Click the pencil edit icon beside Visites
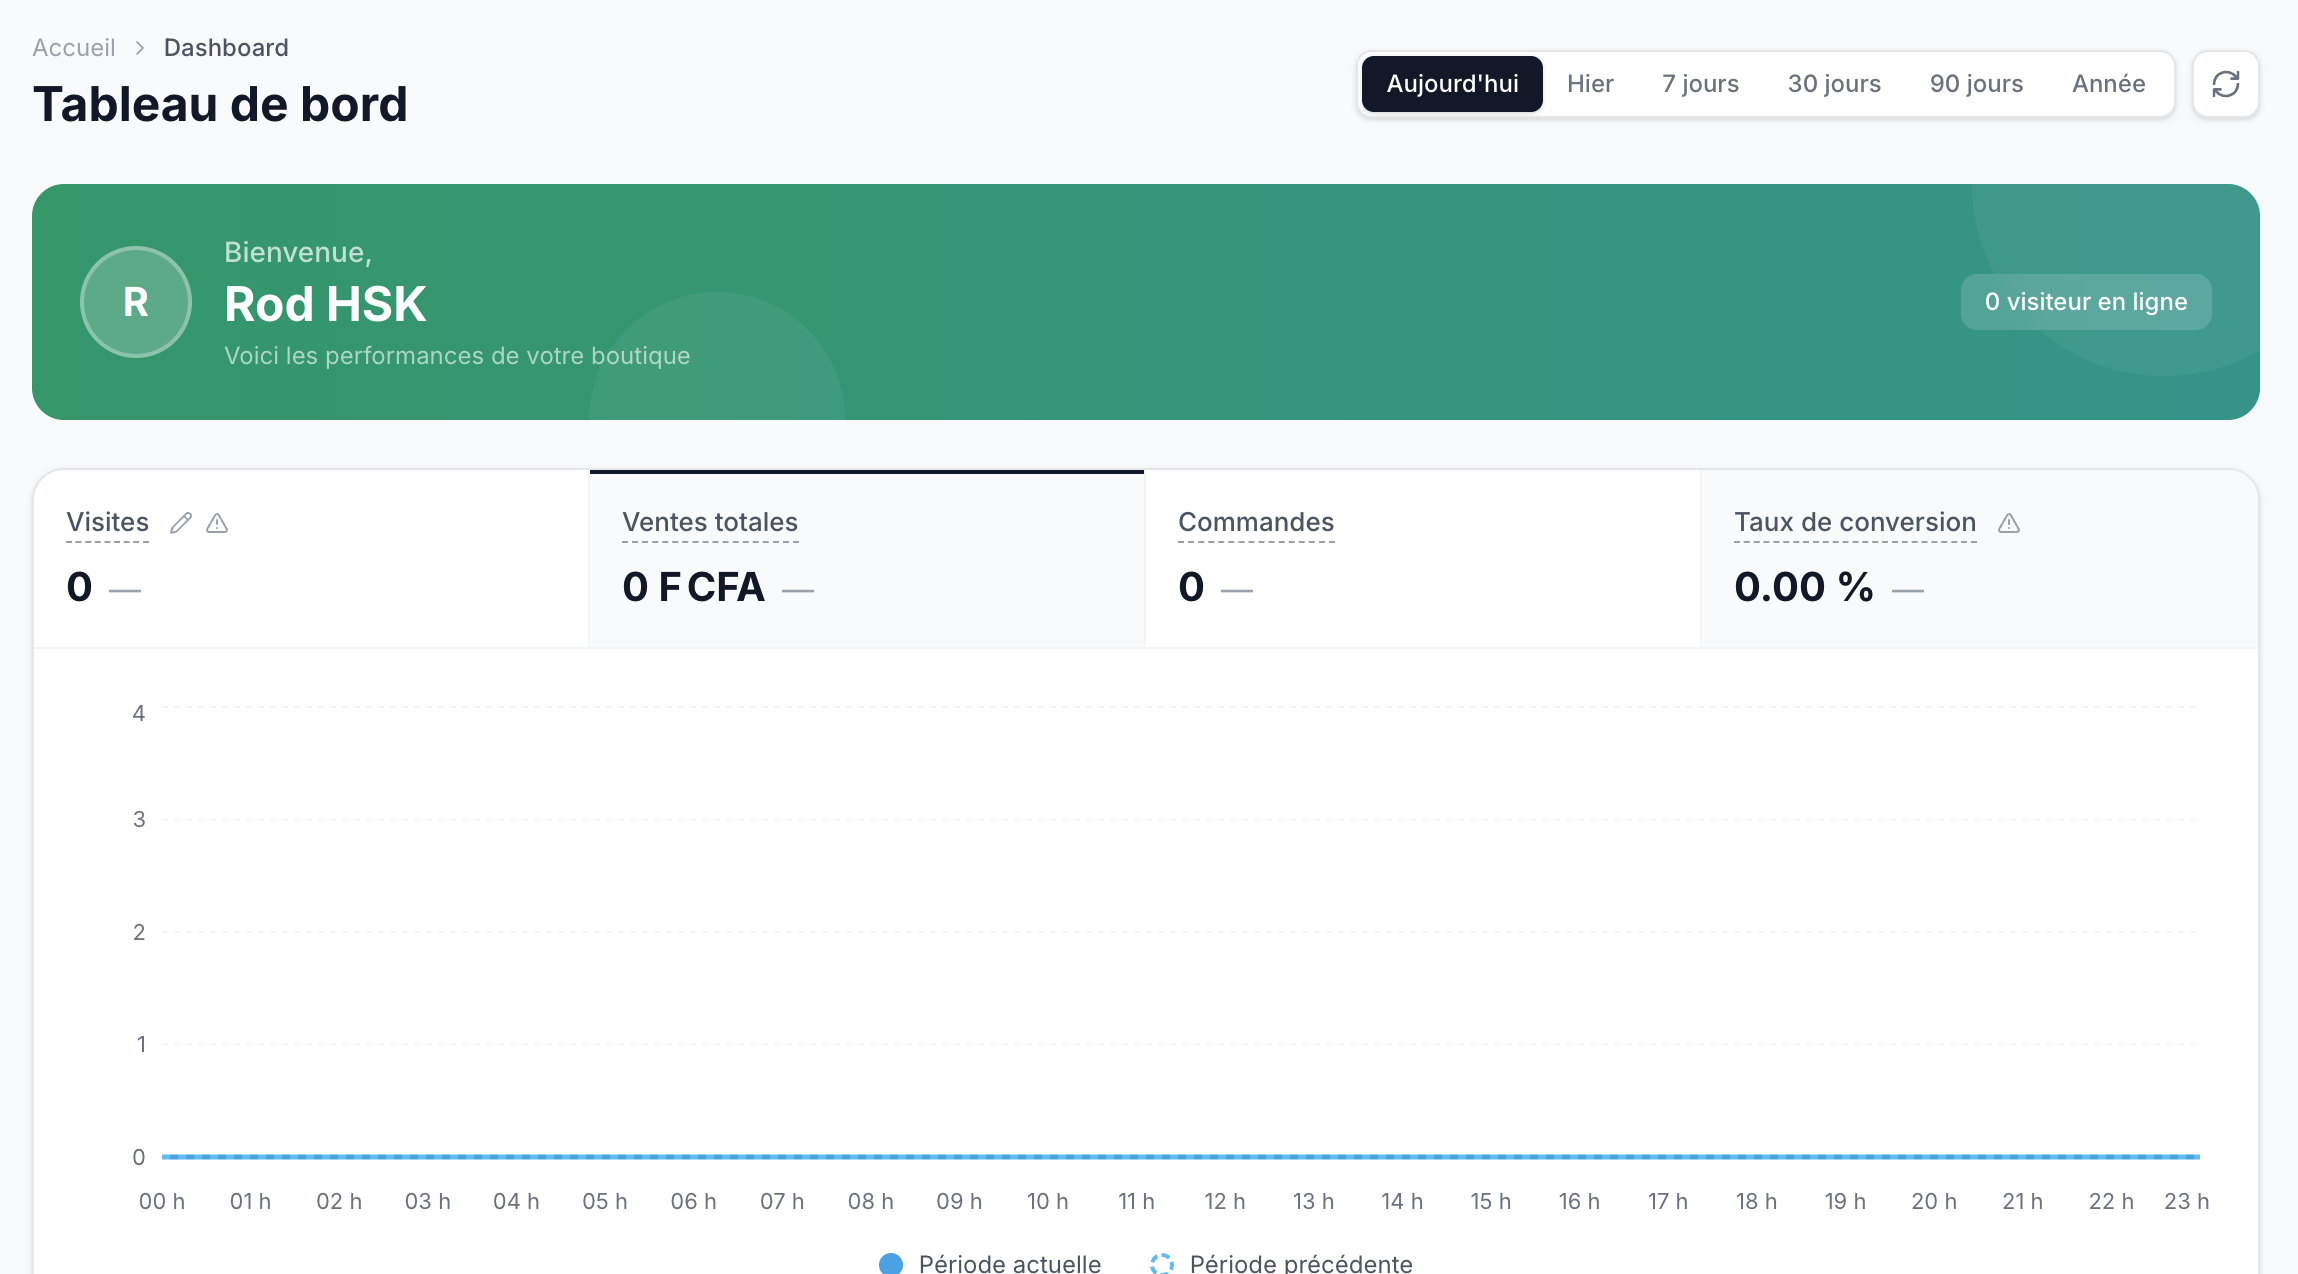This screenshot has width=2298, height=1274. pos(181,523)
